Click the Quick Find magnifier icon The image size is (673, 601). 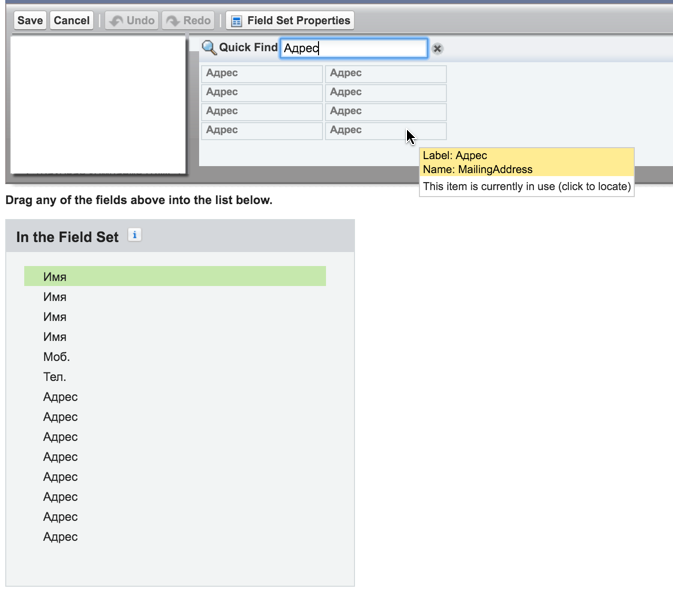[209, 48]
